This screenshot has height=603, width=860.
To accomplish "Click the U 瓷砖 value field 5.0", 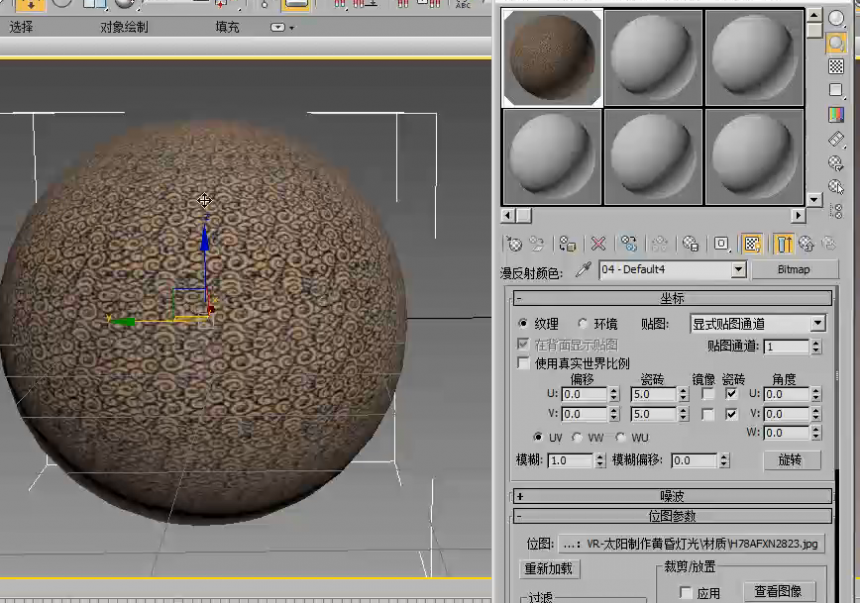I will tap(654, 394).
